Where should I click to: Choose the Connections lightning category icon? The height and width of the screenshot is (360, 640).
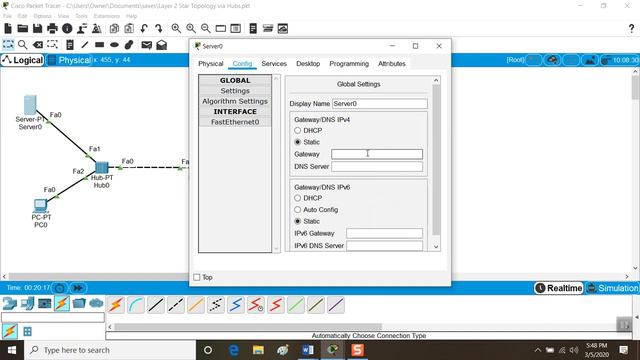62,304
